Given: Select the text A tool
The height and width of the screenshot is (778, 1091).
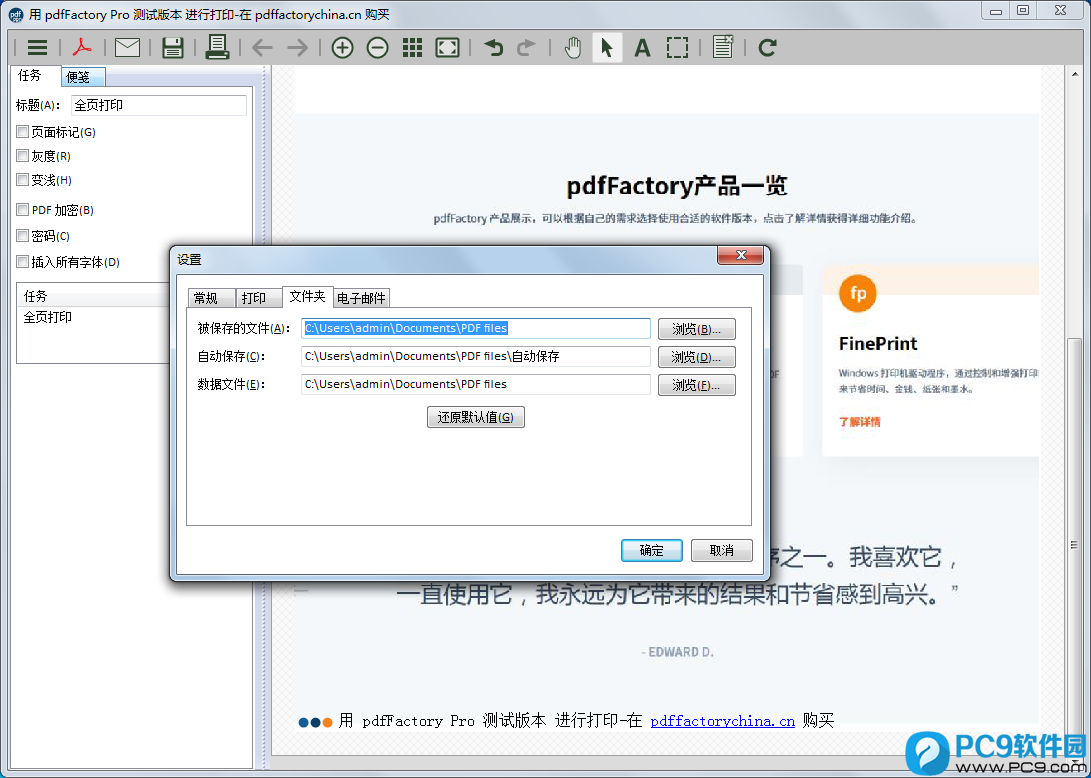Looking at the screenshot, I should click(642, 47).
